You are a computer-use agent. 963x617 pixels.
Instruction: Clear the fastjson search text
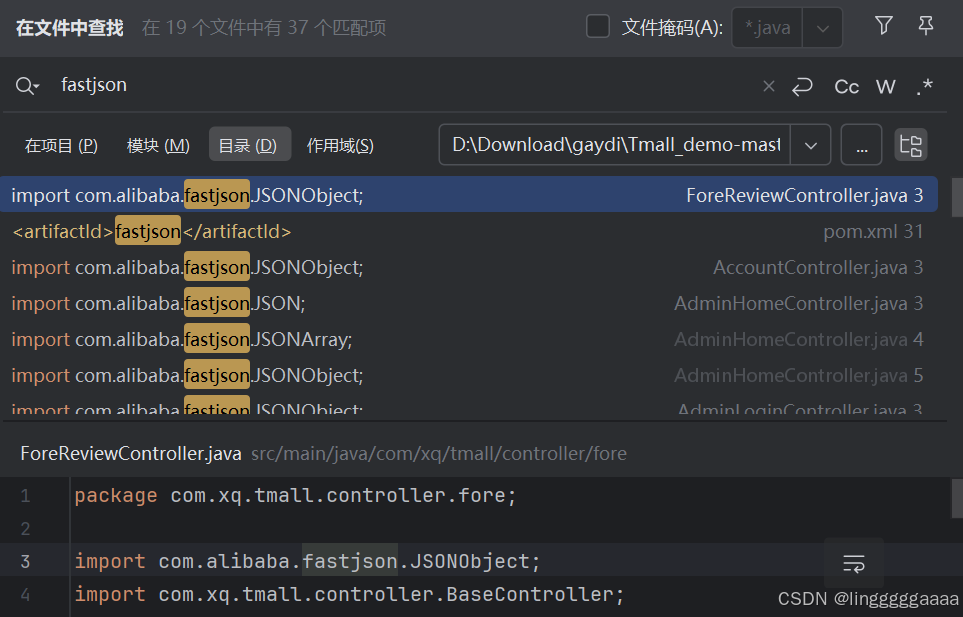coord(768,87)
